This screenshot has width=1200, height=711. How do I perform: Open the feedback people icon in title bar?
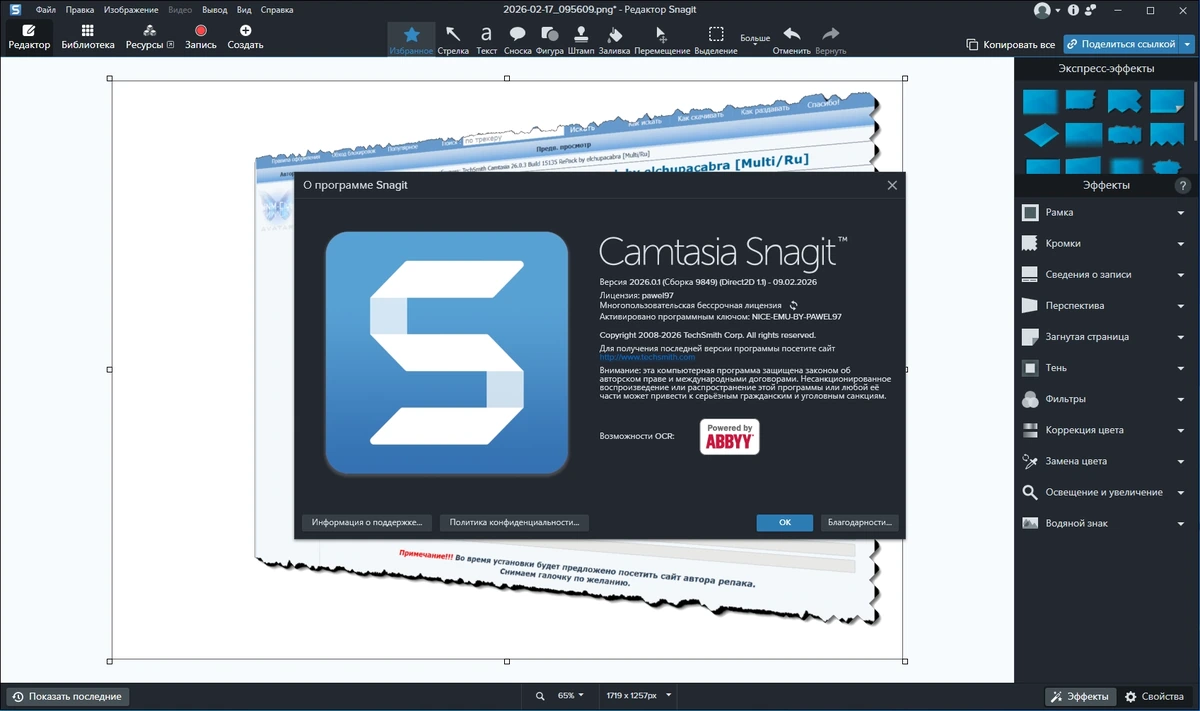click(x=1092, y=11)
